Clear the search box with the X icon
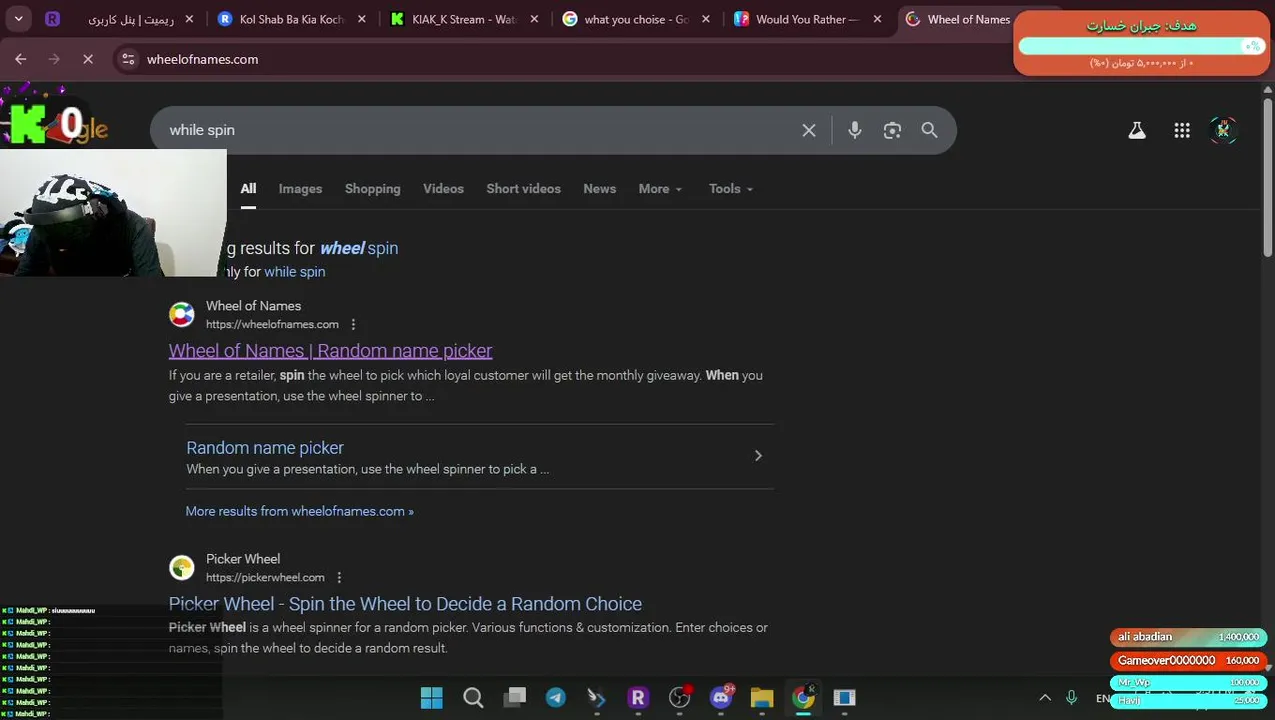Screen dimensions: 1275x720 809,130
